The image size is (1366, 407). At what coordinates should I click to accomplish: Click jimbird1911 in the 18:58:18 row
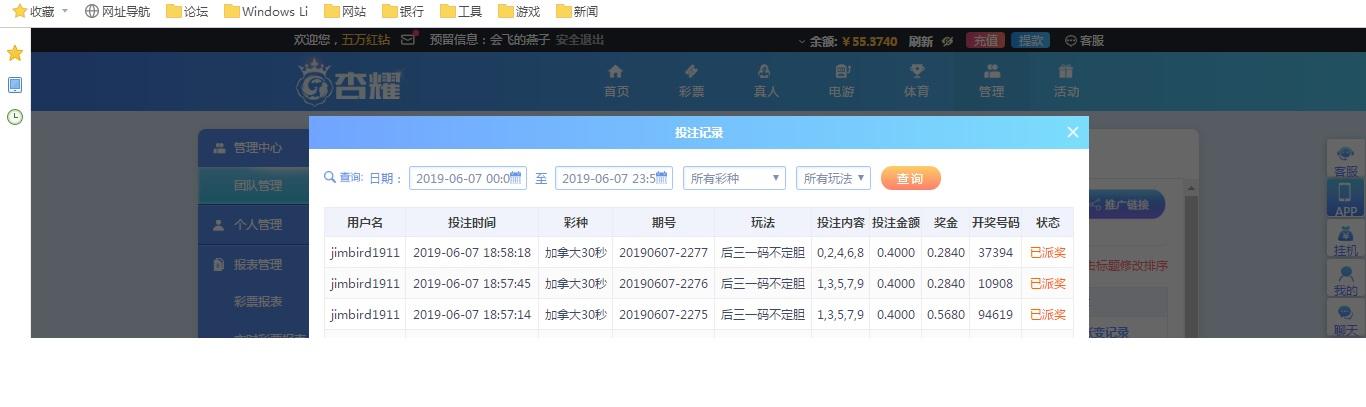click(x=365, y=253)
